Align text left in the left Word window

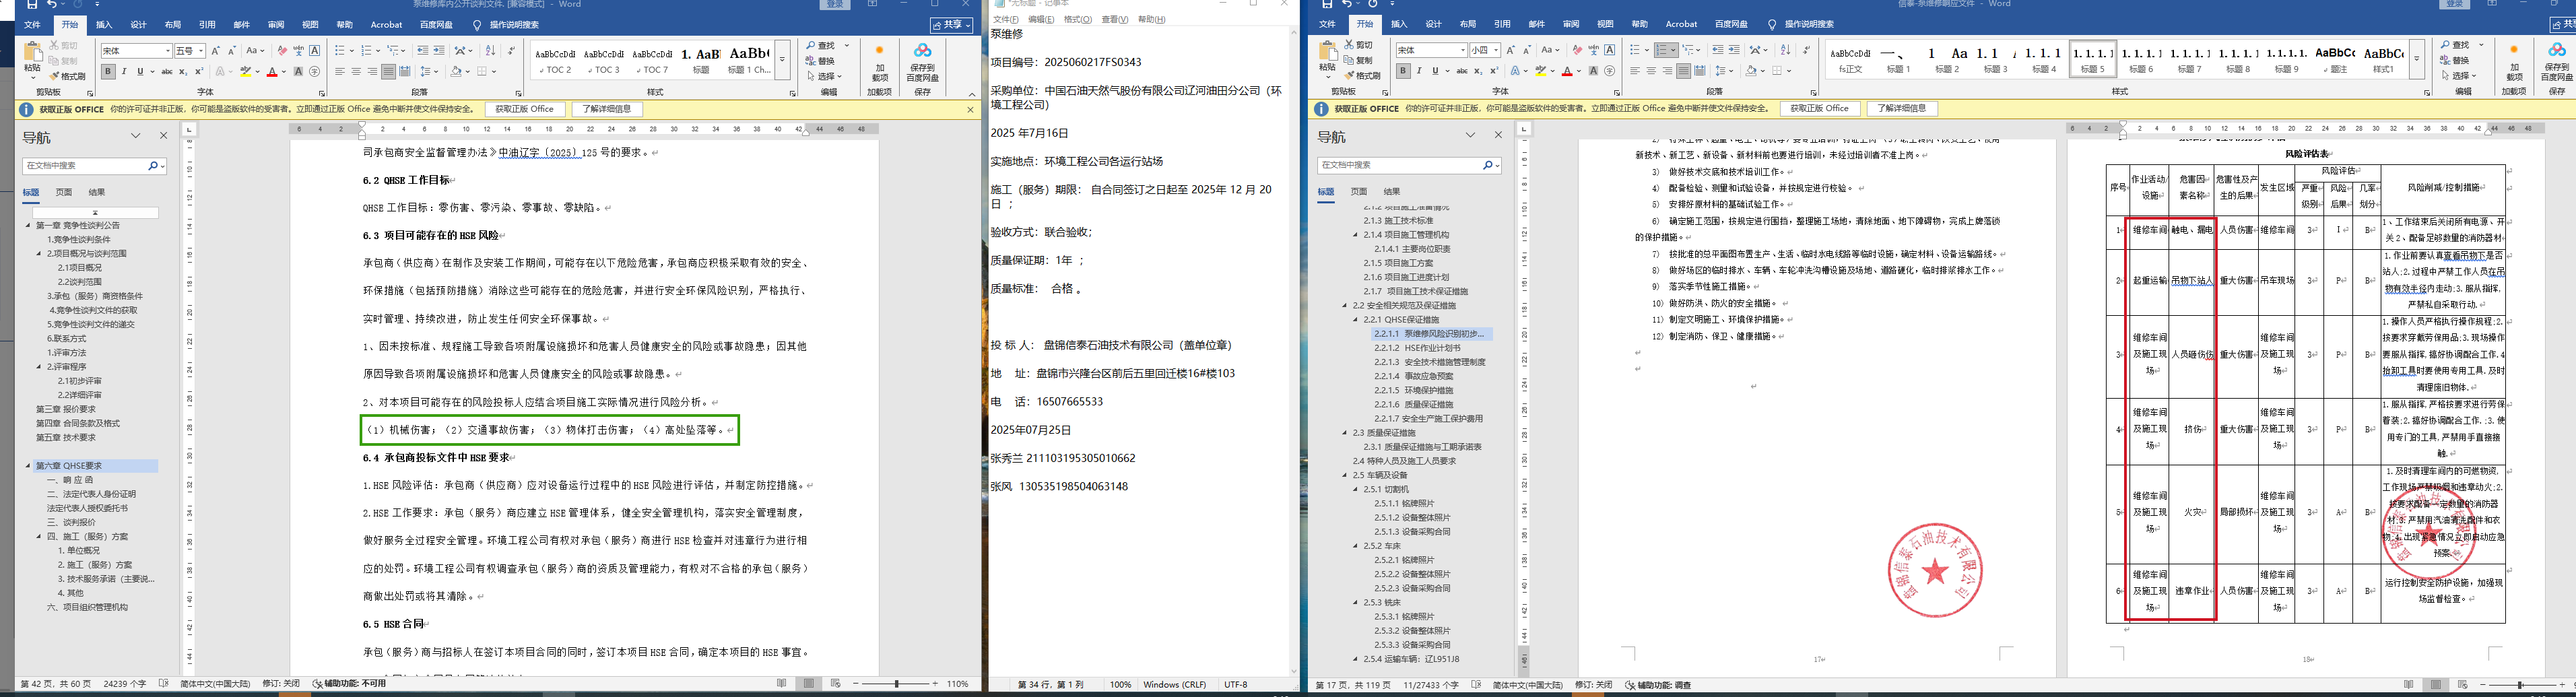coord(340,72)
